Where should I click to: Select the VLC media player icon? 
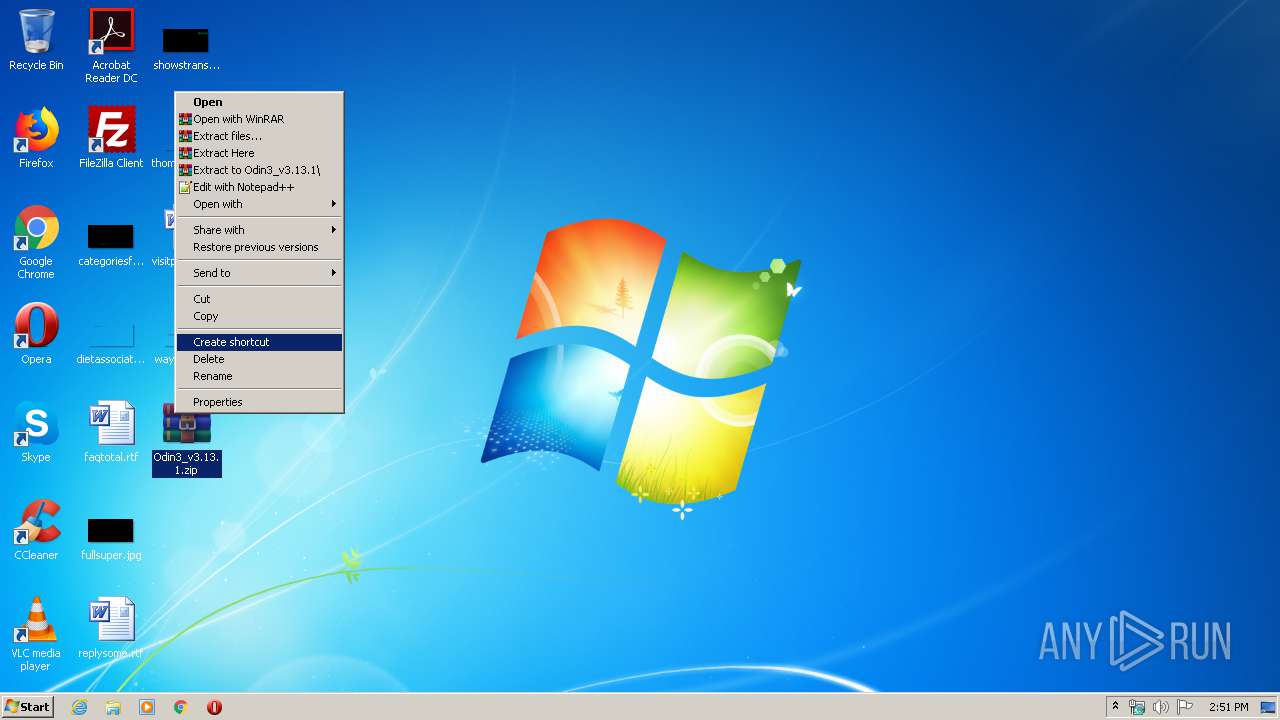click(x=36, y=634)
